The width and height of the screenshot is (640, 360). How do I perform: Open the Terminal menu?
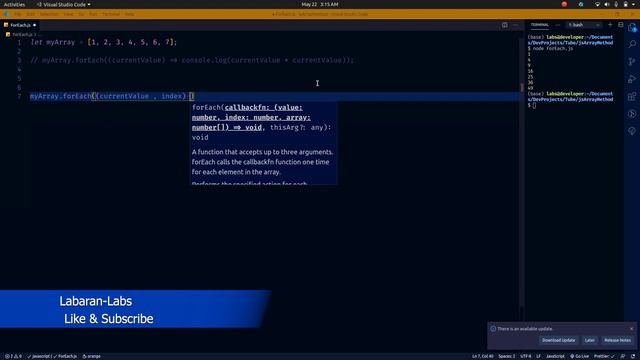(111, 14)
